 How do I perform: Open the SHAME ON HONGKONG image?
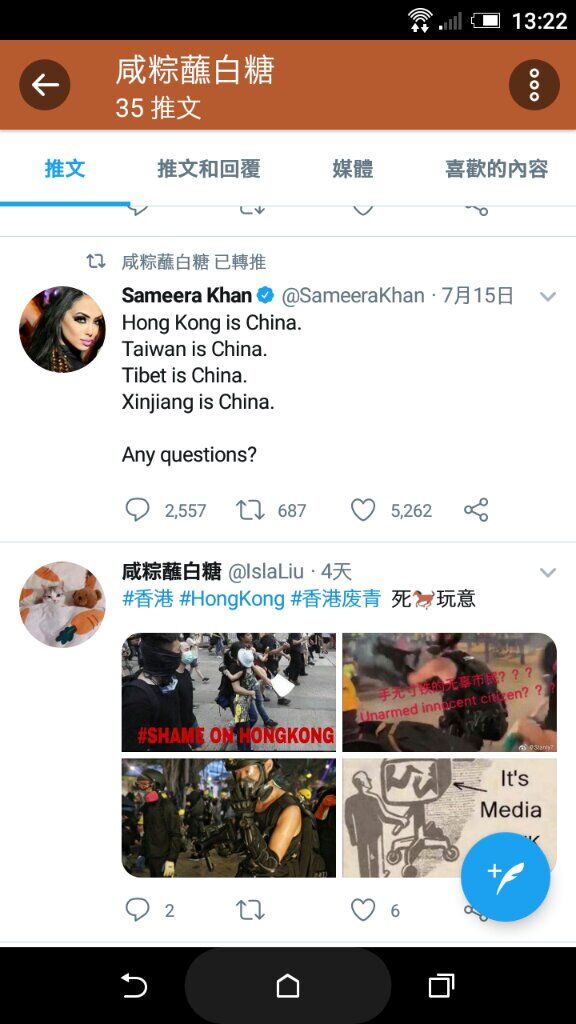click(x=229, y=692)
